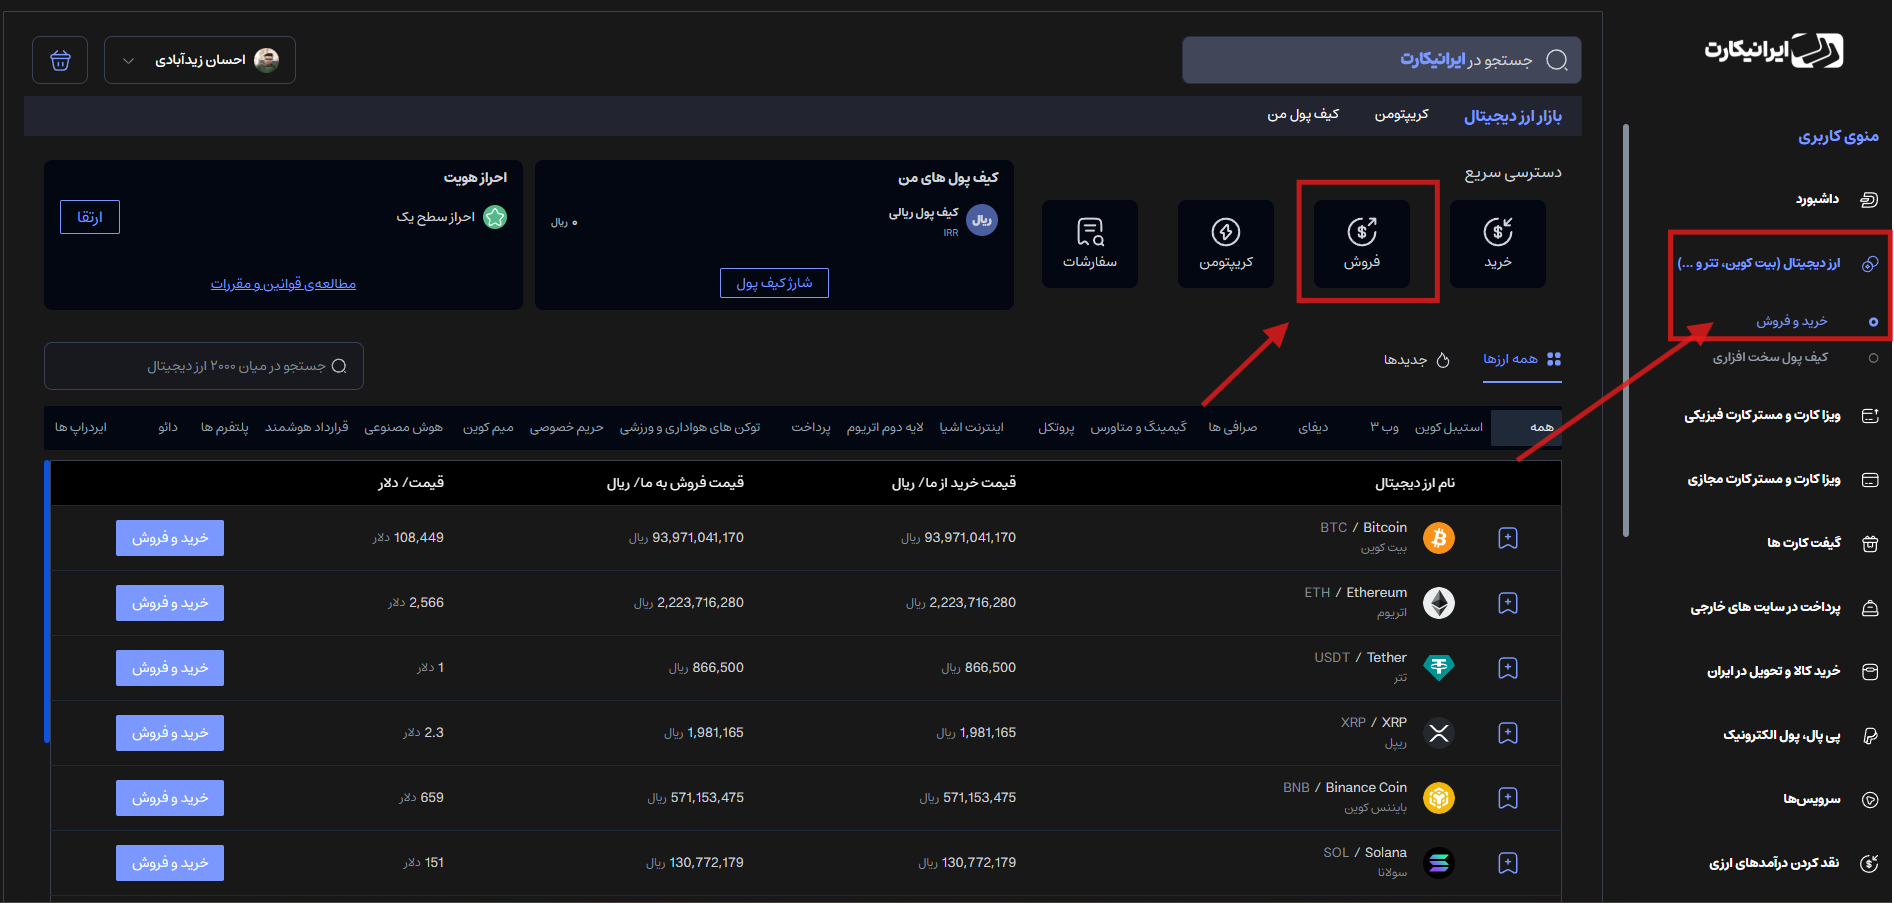Click the شارژ کیف پول button
Image resolution: width=1894 pixels, height=903 pixels.
774,283
